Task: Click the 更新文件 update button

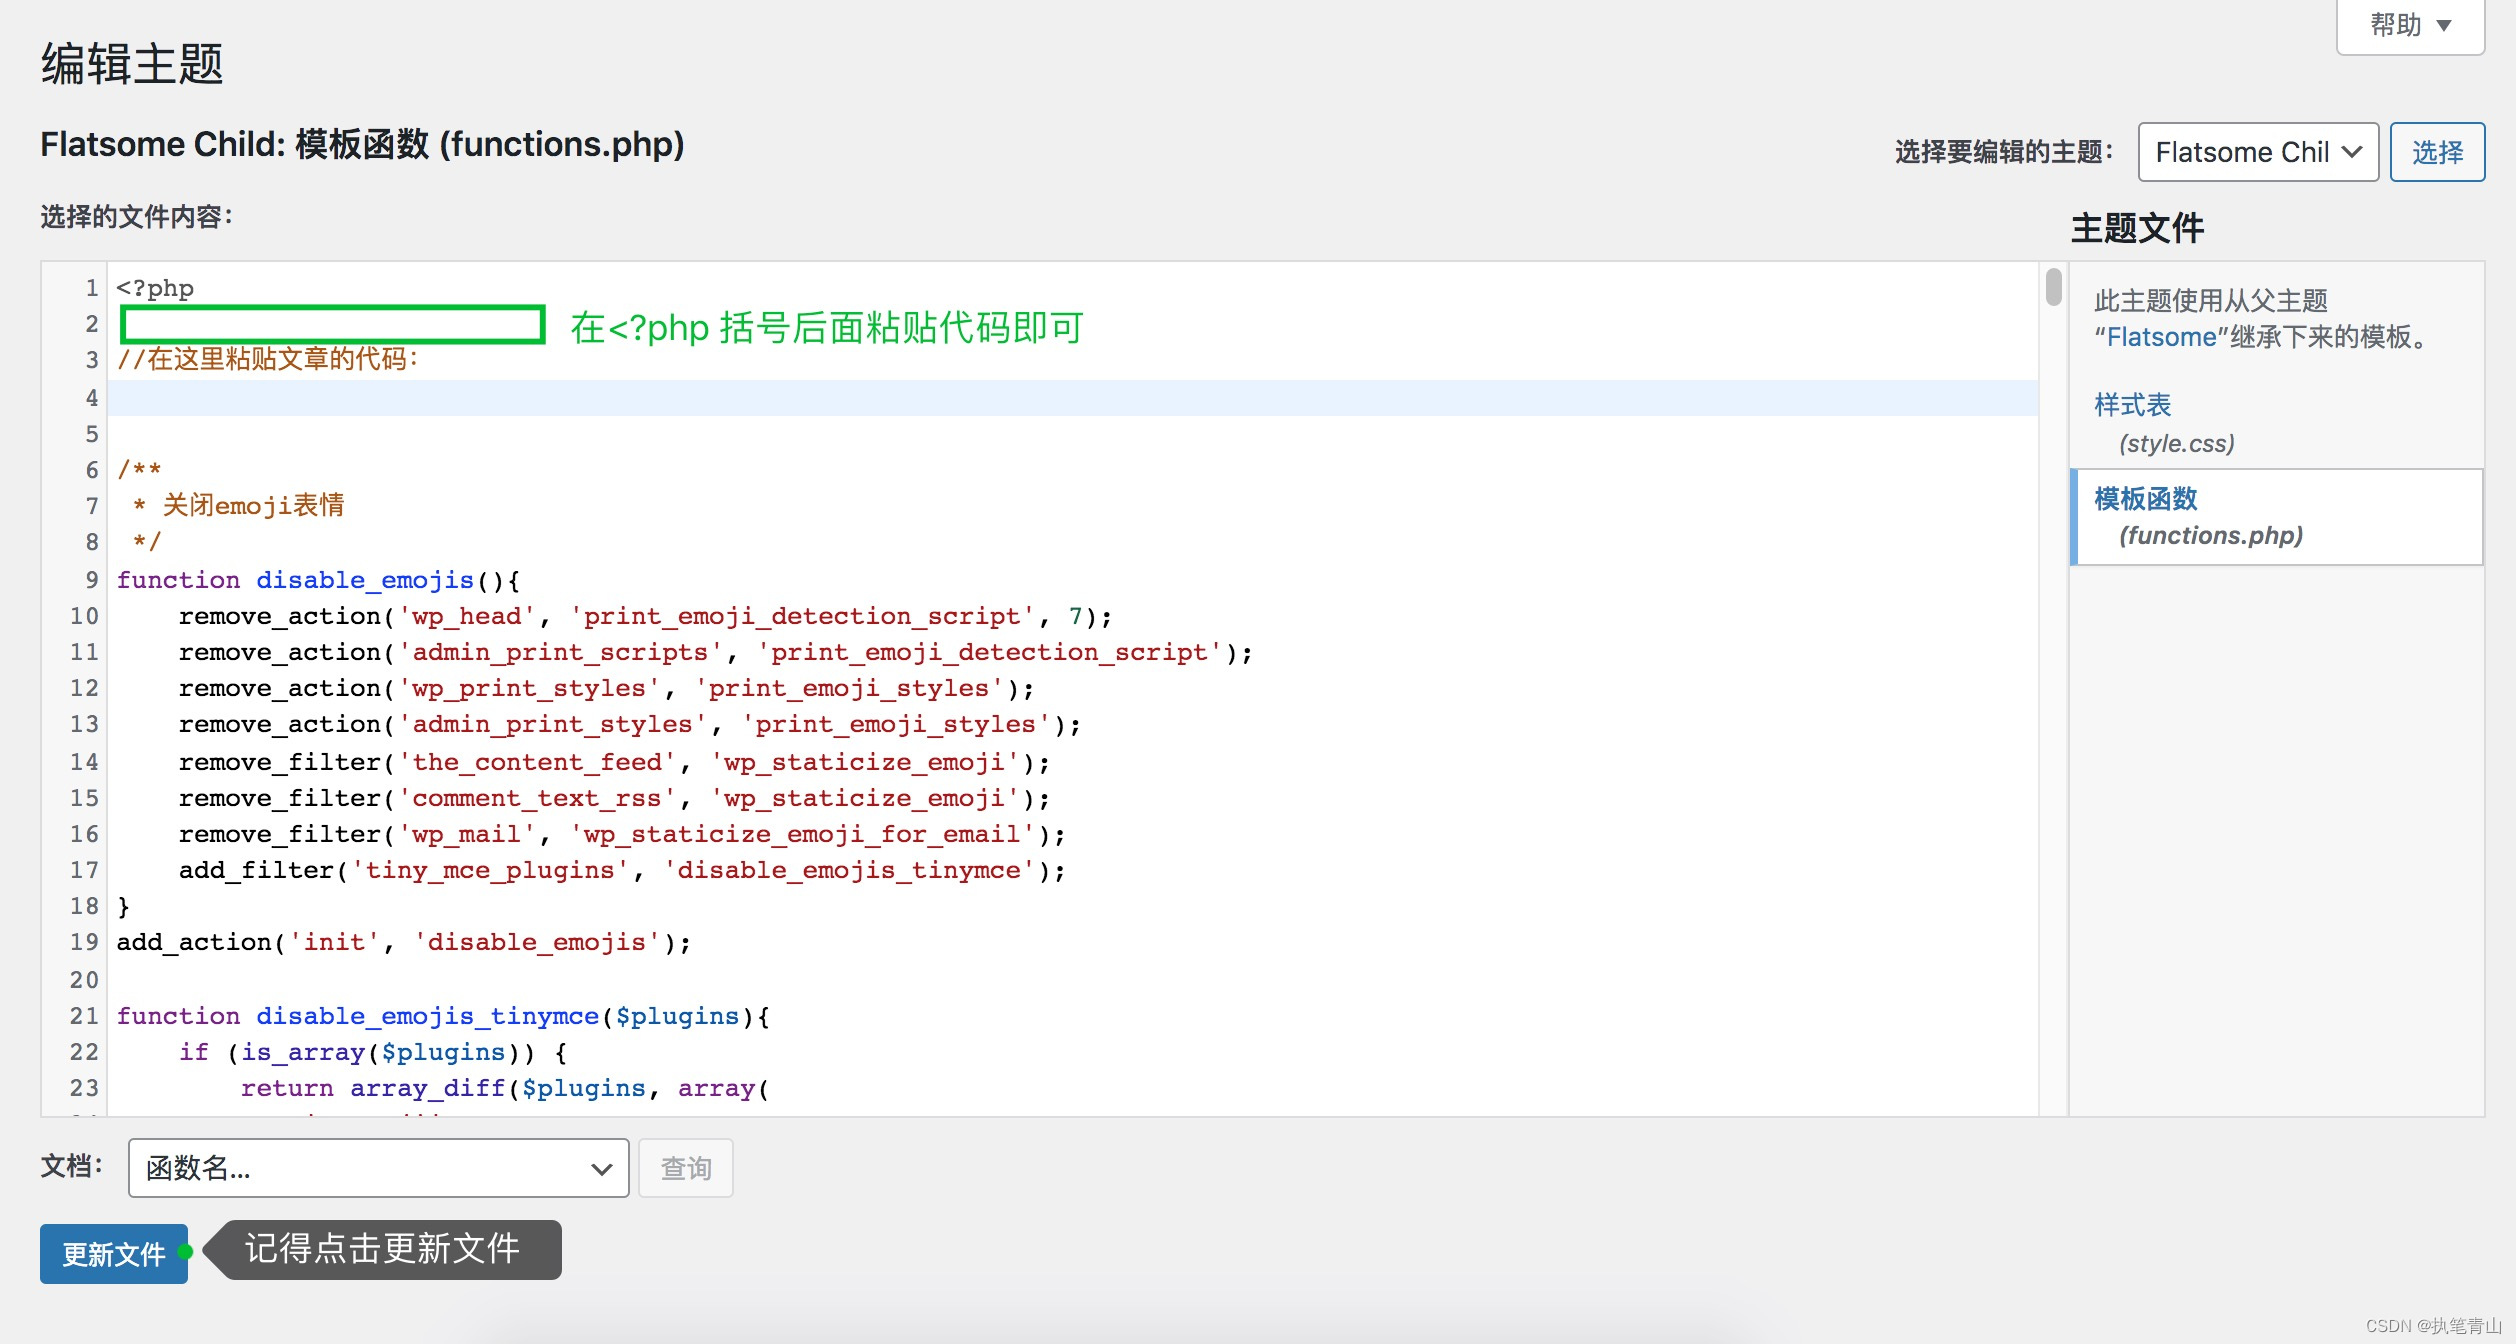Action: tap(114, 1254)
